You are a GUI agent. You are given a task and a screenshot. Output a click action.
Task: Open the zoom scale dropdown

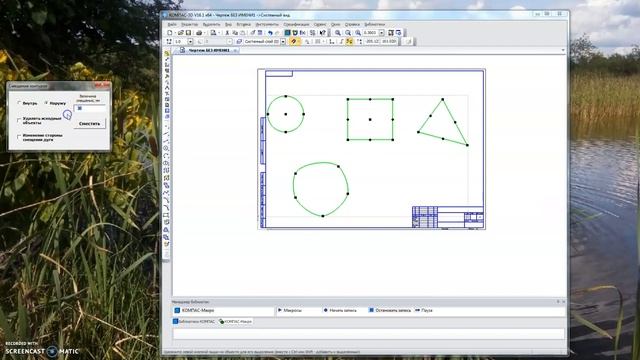(382, 33)
